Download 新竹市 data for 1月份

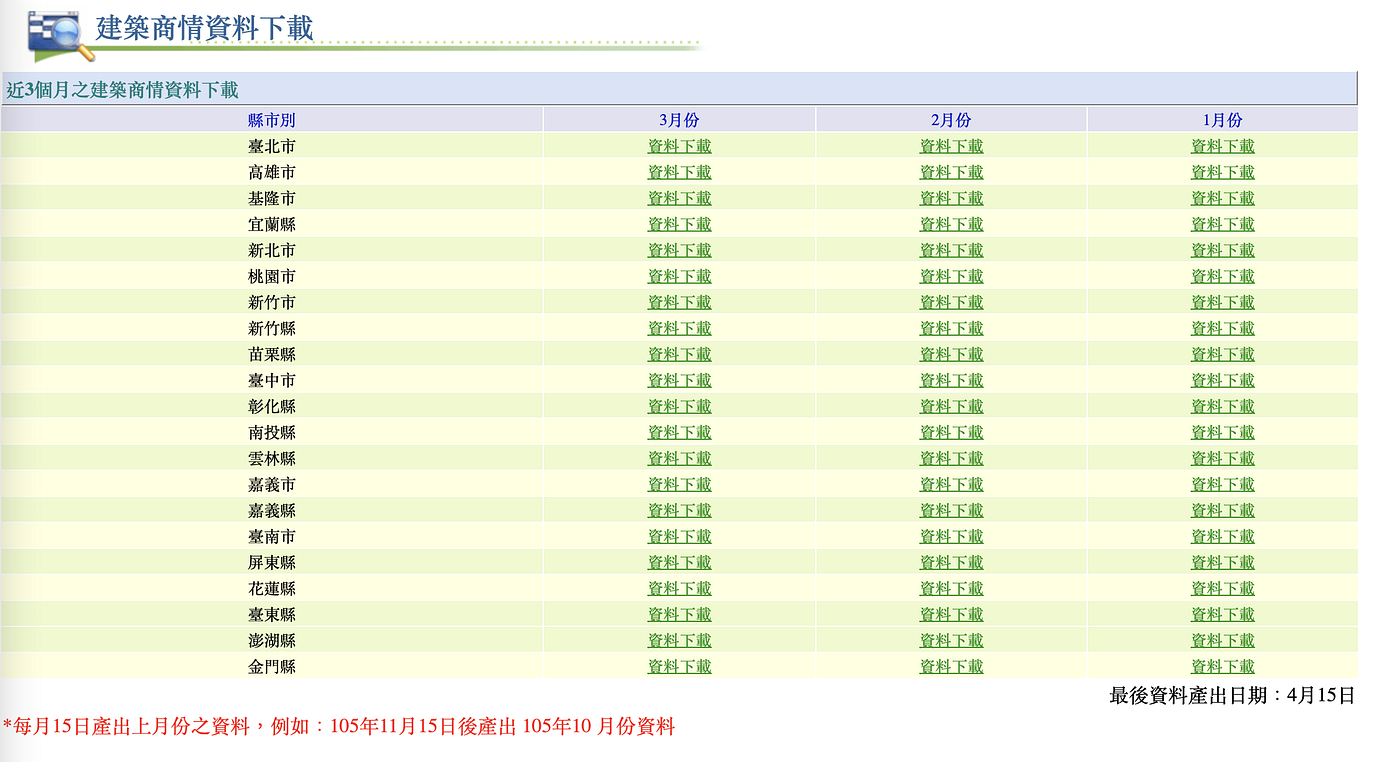[x=1222, y=302]
